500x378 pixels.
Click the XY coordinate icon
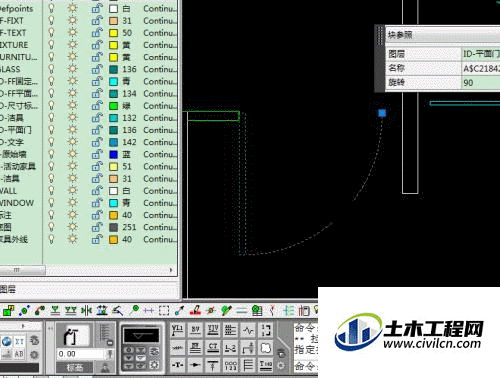pos(19,341)
